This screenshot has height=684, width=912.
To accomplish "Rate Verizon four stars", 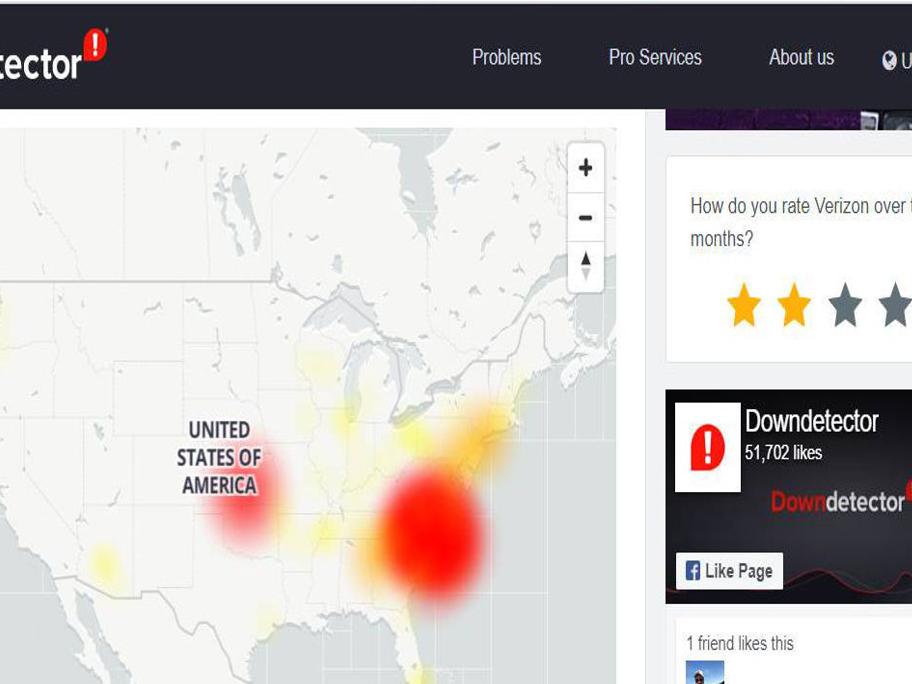I will tap(895, 305).
